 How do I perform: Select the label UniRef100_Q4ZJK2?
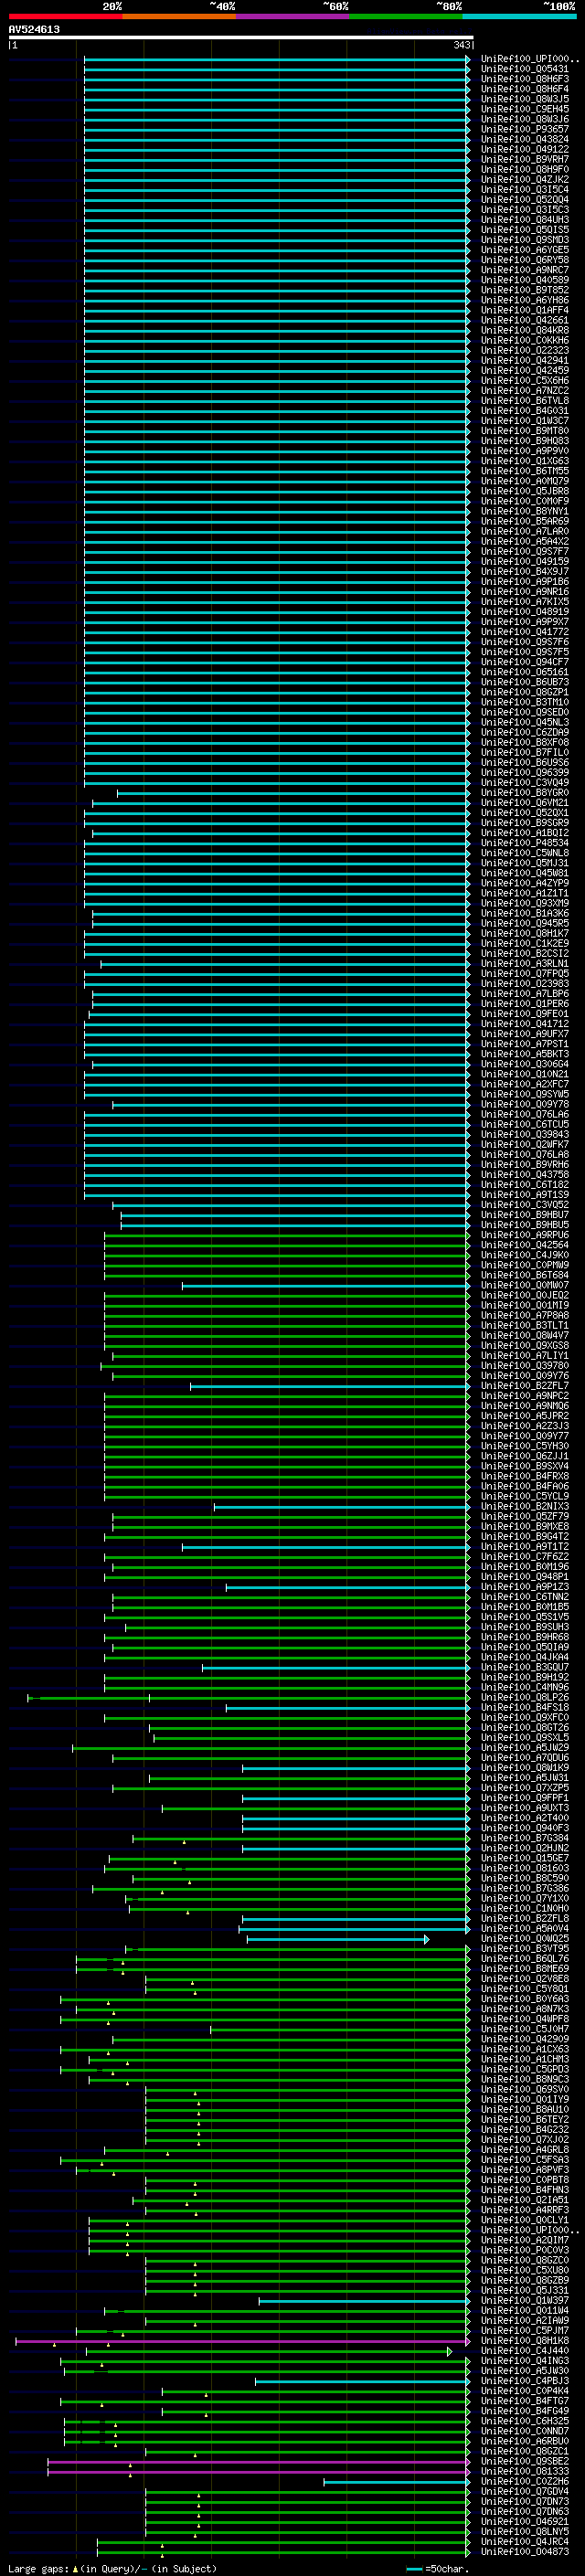pos(524,179)
